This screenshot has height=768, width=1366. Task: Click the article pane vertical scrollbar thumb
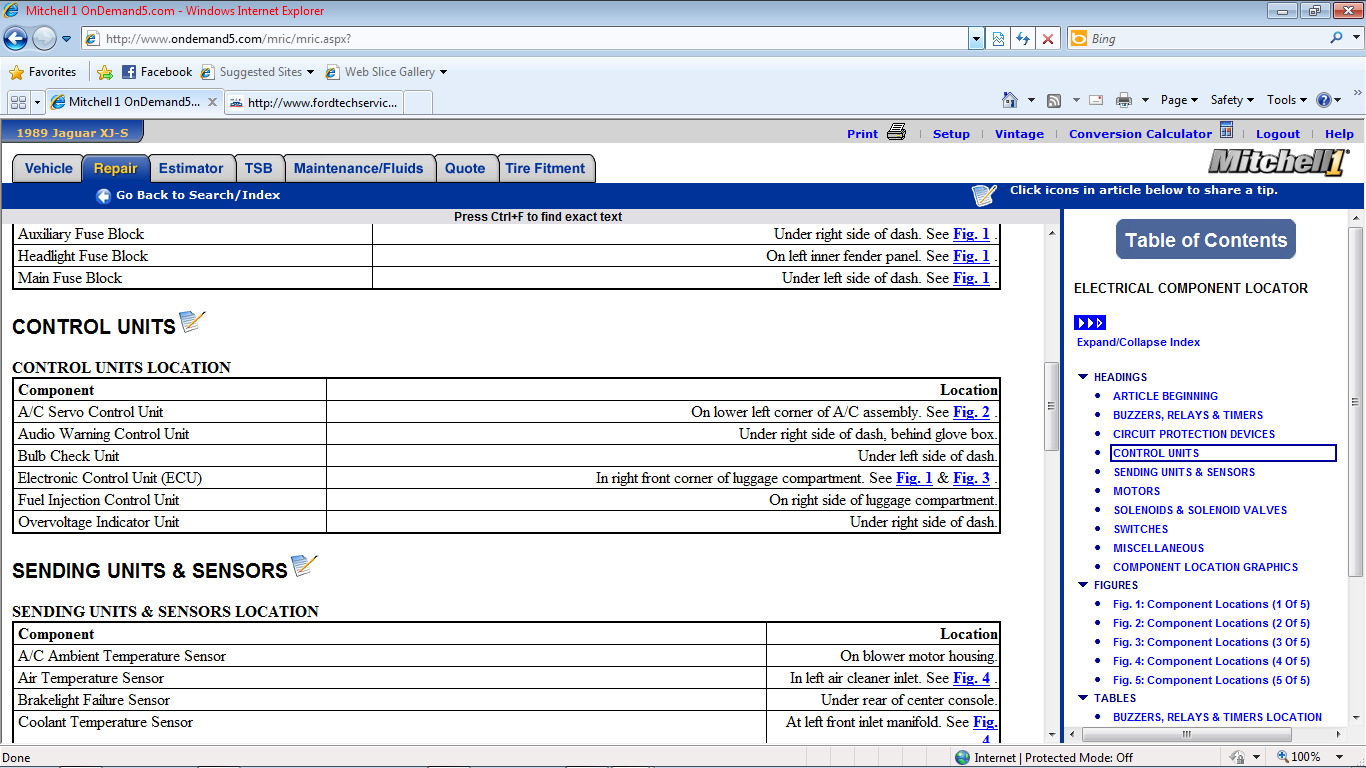pyautogui.click(x=1051, y=406)
